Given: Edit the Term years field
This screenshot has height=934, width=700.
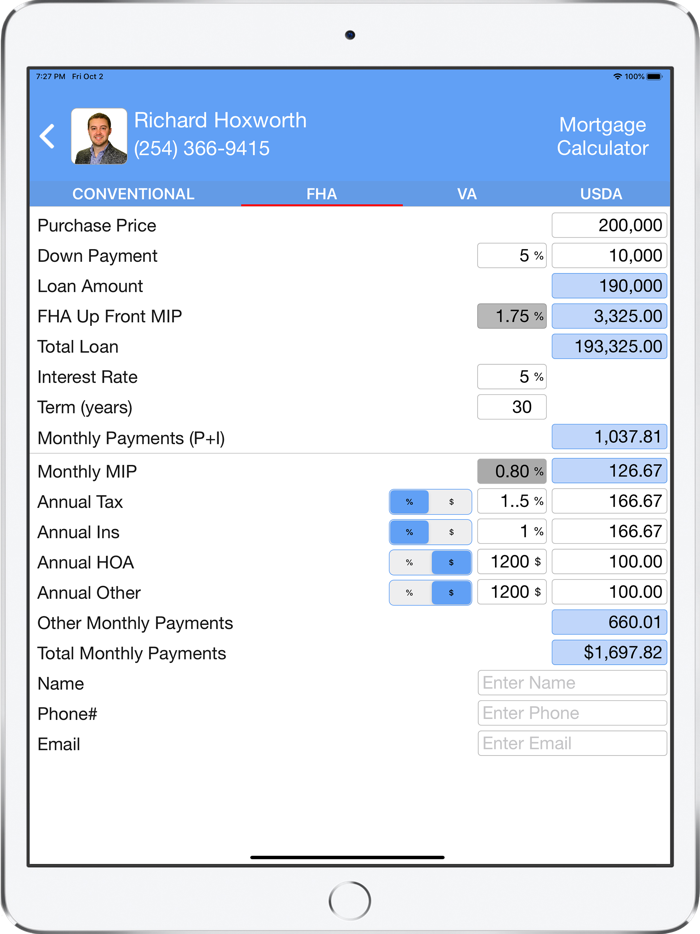Looking at the screenshot, I should (512, 407).
